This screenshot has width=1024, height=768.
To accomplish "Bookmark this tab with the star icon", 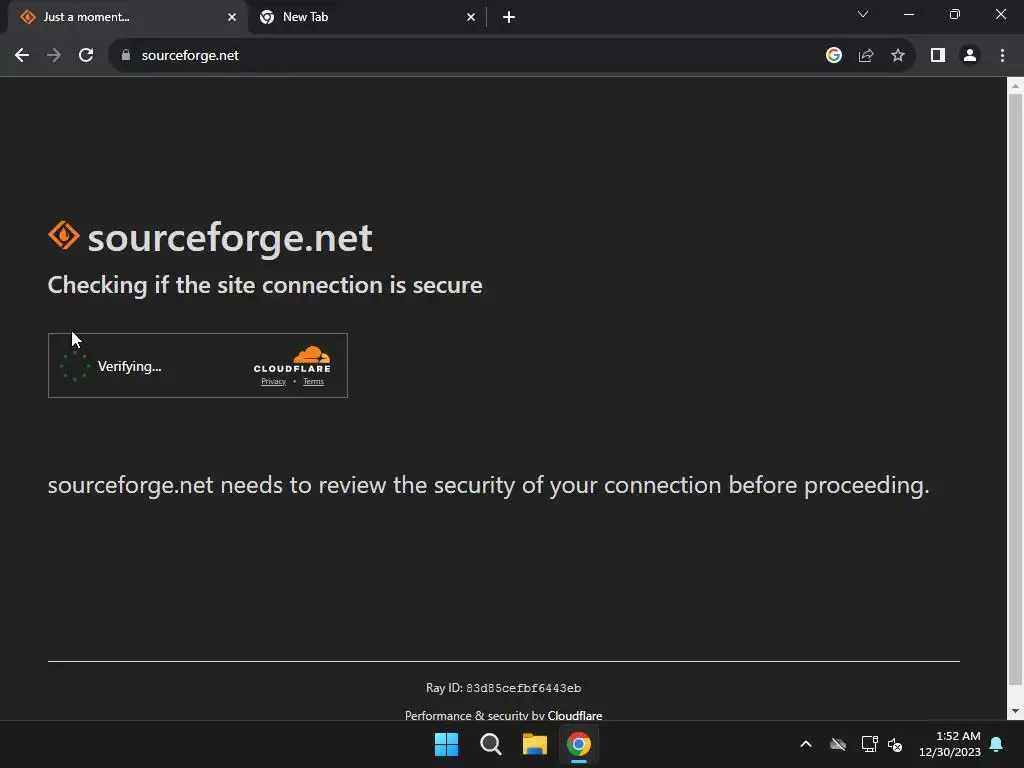I will (x=898, y=56).
